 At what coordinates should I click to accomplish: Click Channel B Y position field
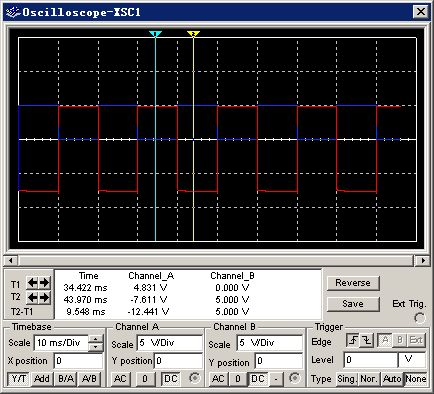click(x=279, y=361)
